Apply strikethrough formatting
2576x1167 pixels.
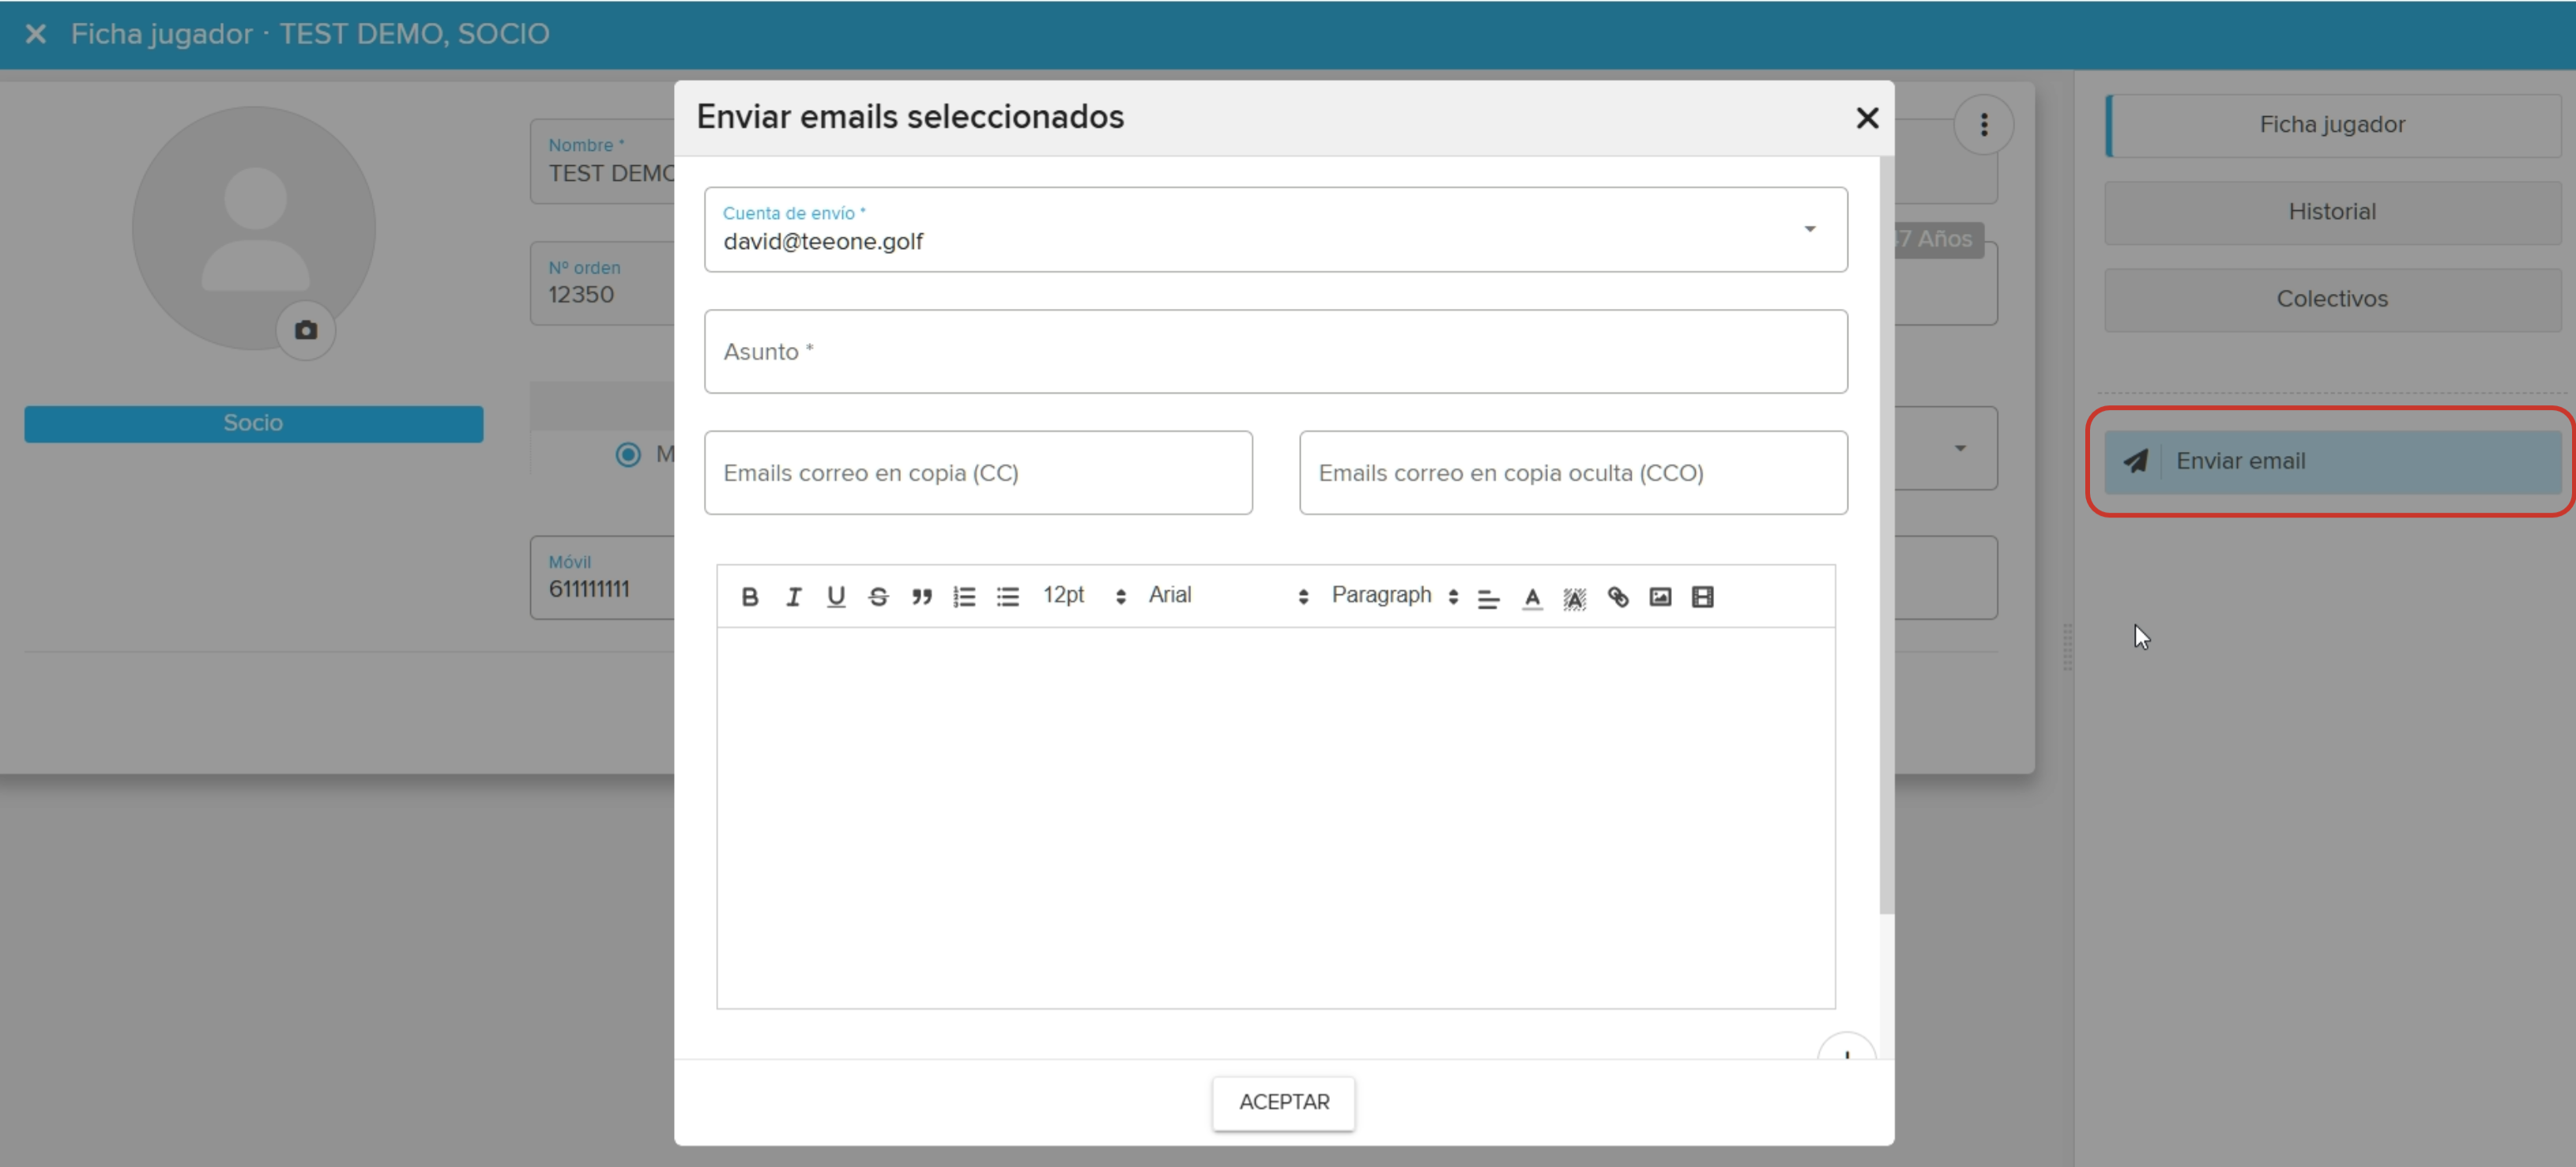[x=879, y=597]
